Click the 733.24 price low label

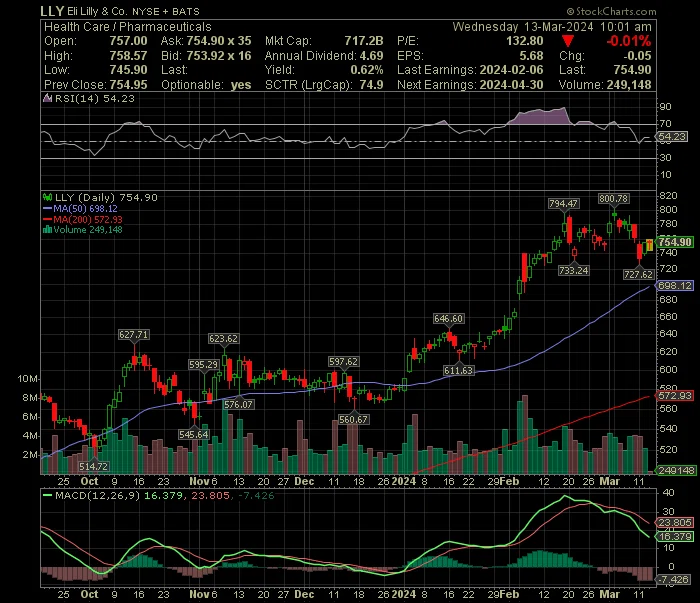574,270
